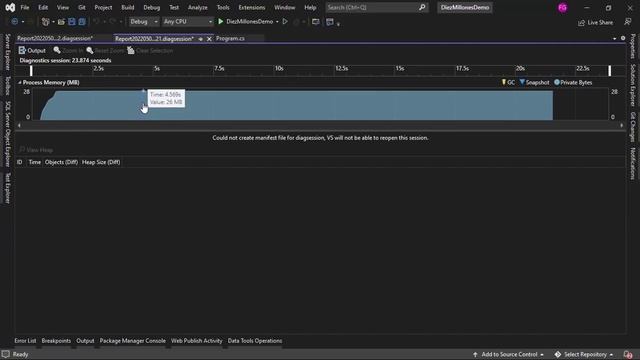Click the Clear Selection icon
The width and height of the screenshot is (640, 360).
pyautogui.click(x=131, y=50)
